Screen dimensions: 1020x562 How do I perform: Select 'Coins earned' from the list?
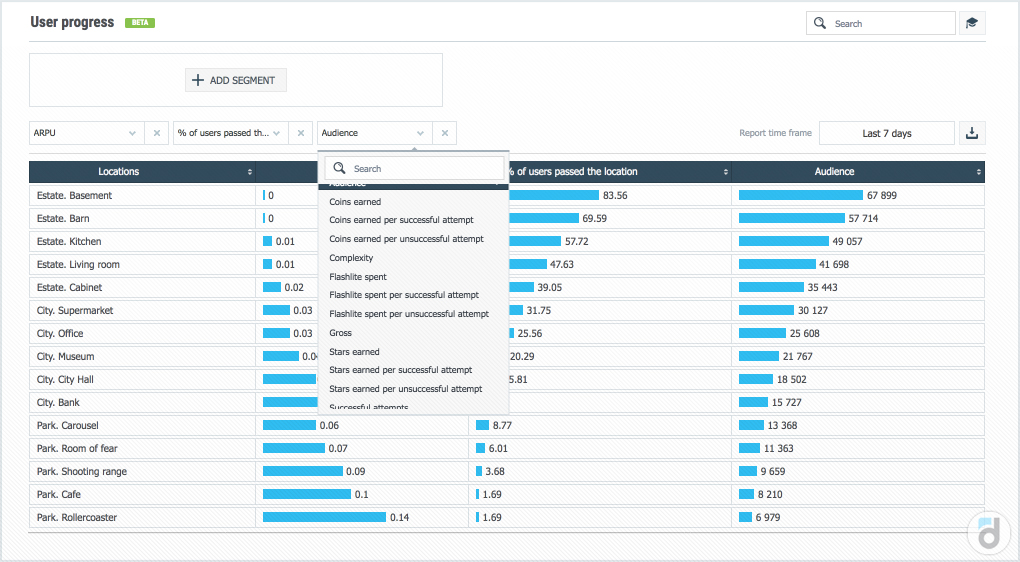pyautogui.click(x=355, y=202)
